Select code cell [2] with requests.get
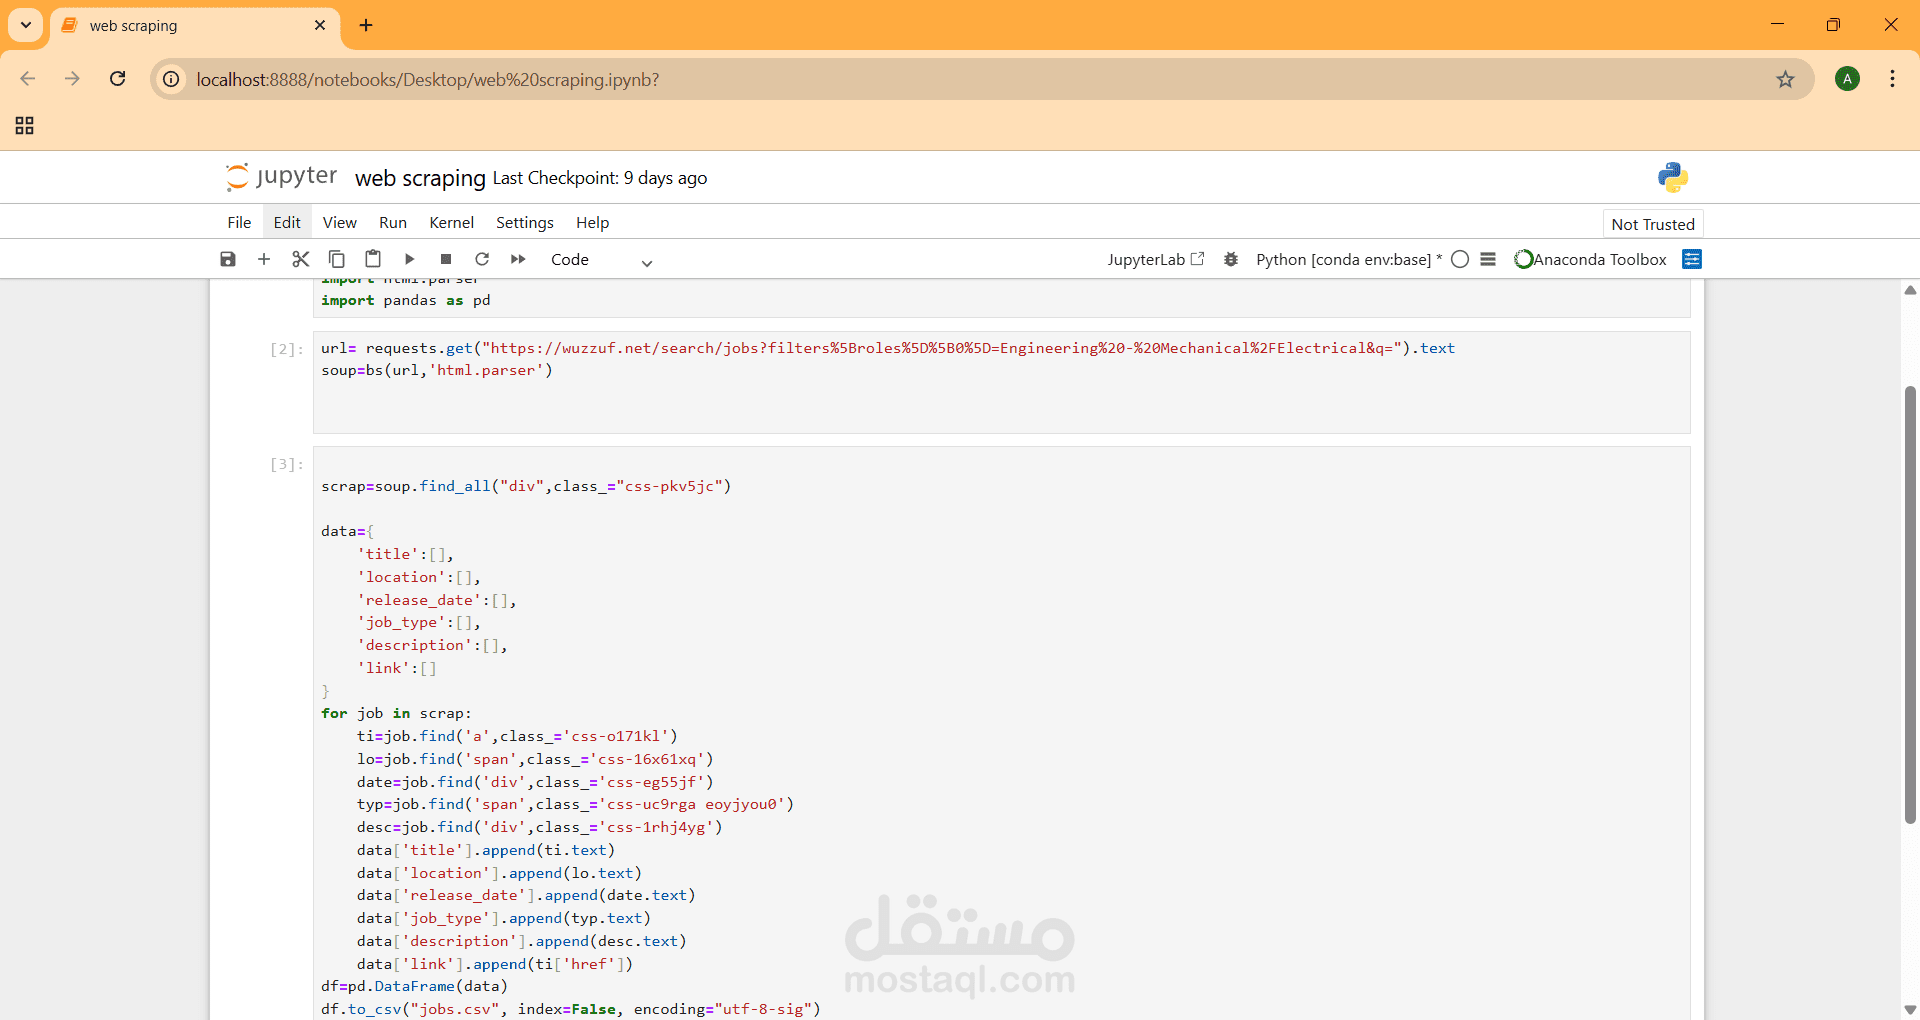Viewport: 1920px width, 1020px height. 1001,382
